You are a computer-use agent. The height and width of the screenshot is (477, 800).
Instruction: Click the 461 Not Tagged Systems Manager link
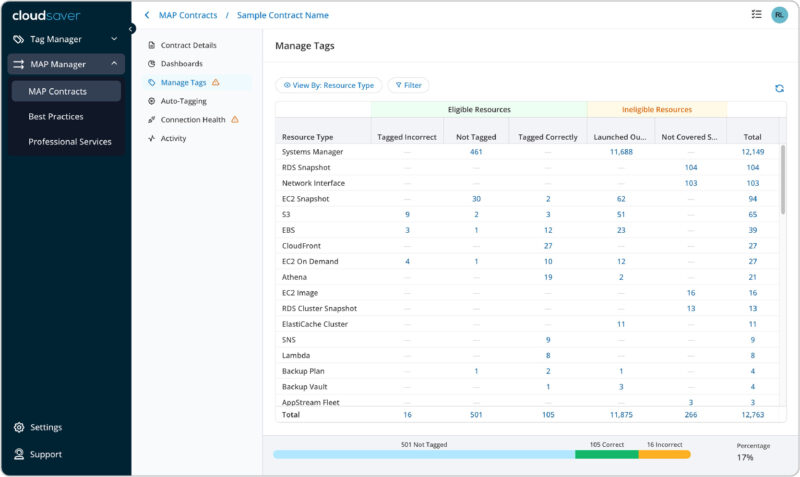coord(476,152)
